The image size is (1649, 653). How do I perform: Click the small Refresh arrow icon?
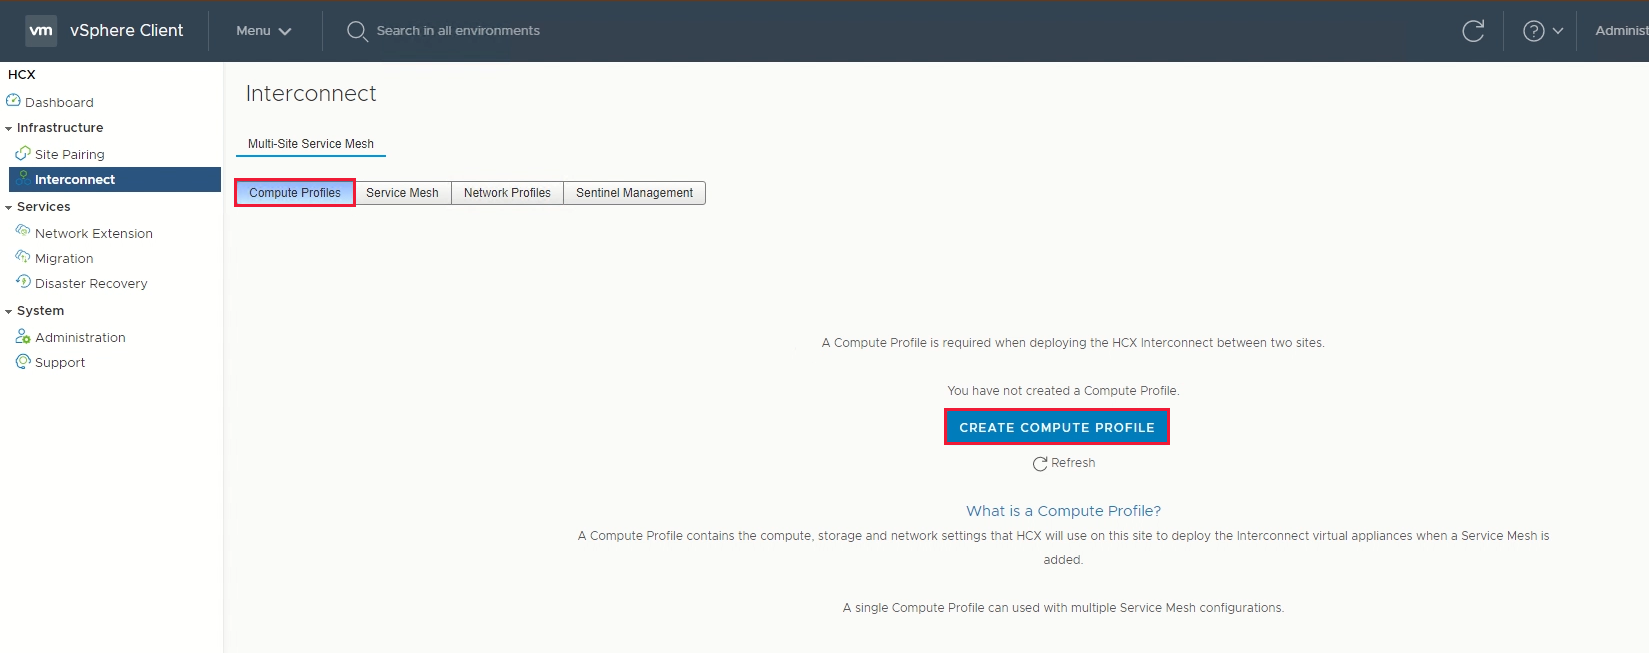pos(1040,463)
